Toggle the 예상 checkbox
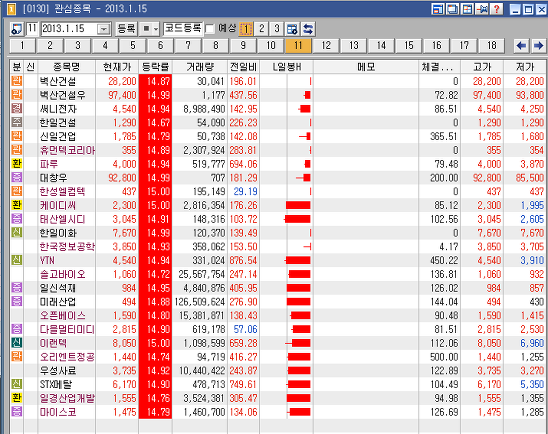Image resolution: width=548 pixels, height=434 pixels. 210,29
